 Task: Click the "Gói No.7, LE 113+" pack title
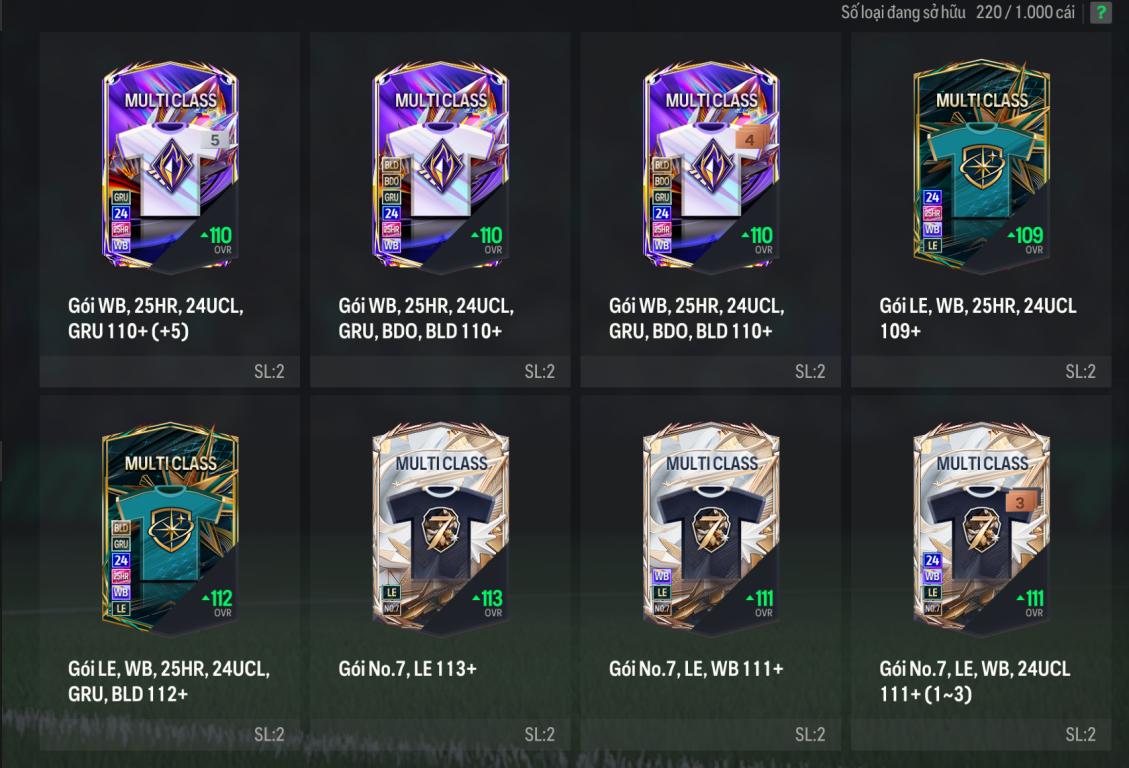[x=408, y=669]
